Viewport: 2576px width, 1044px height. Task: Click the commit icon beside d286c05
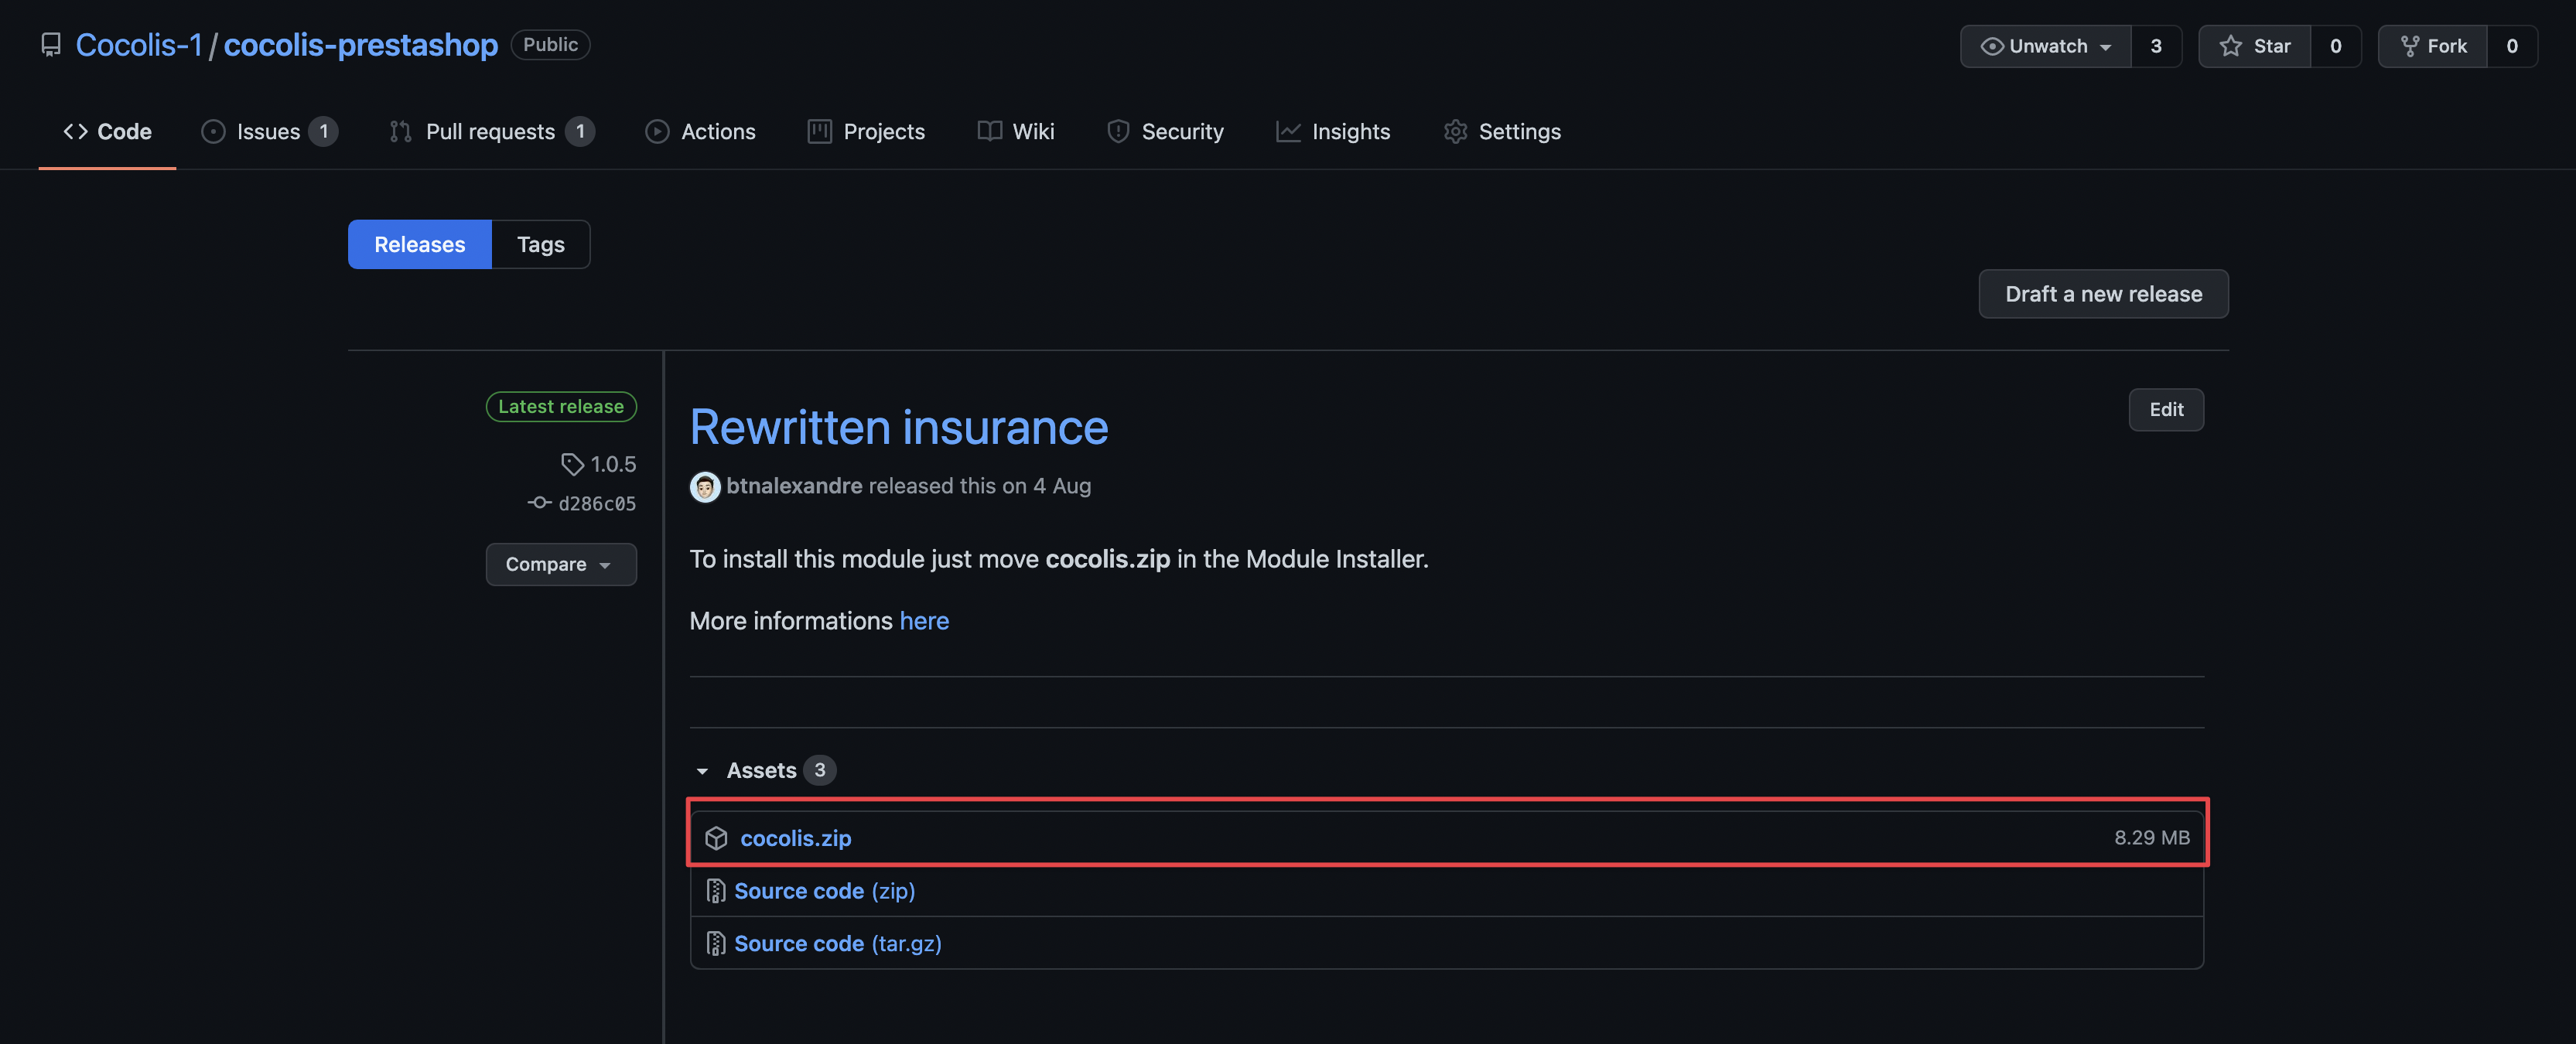(539, 503)
